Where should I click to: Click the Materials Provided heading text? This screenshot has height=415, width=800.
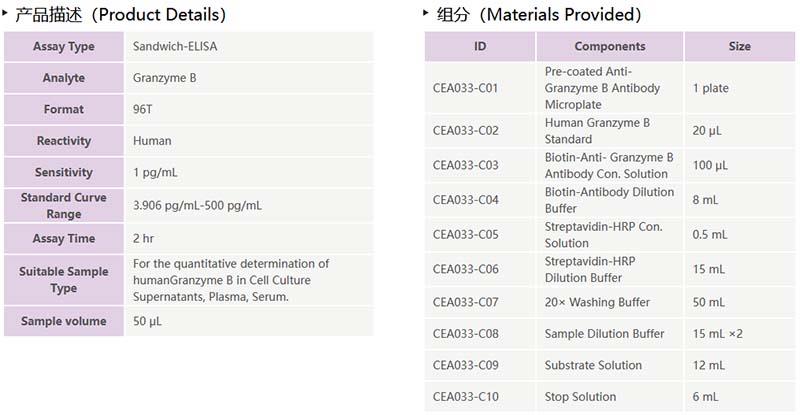click(539, 15)
